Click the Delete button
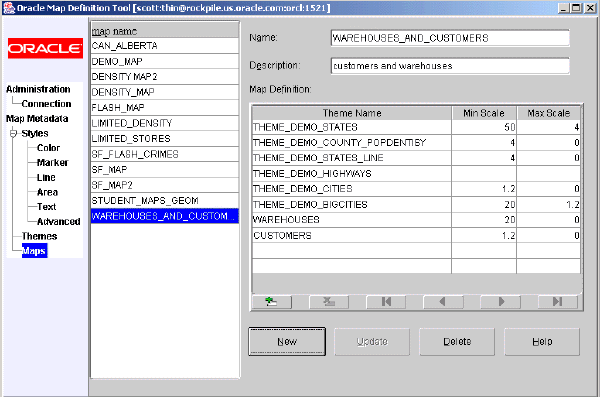This screenshot has width=600, height=397. [x=457, y=341]
